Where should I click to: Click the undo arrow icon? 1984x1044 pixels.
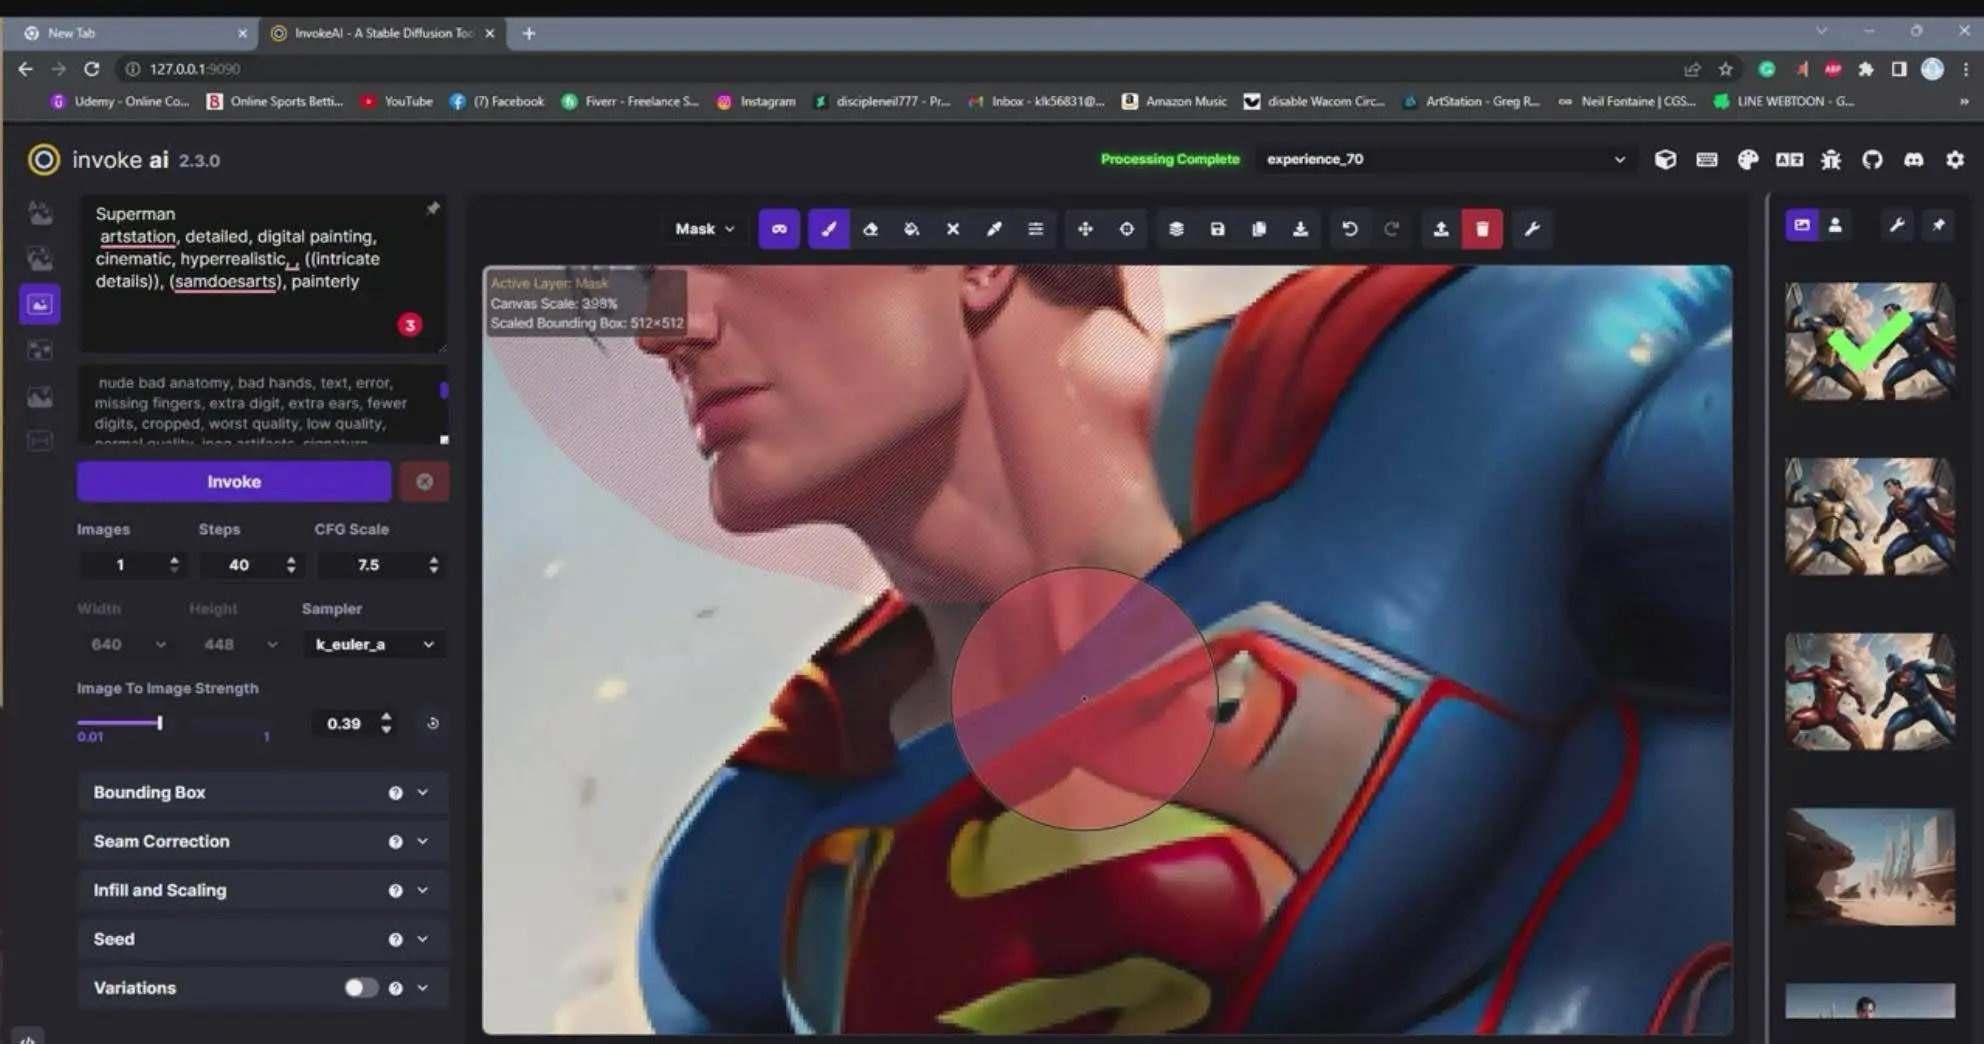[1349, 229]
